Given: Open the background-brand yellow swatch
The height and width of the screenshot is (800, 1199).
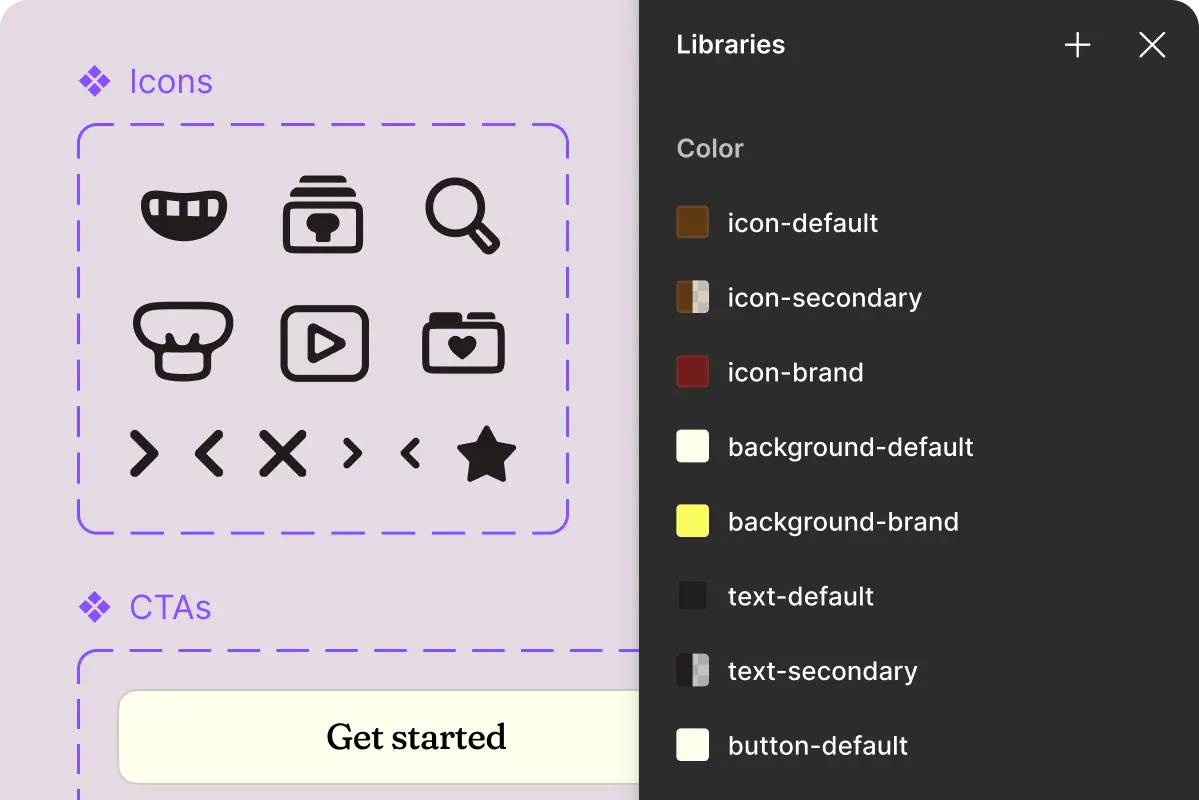Looking at the screenshot, I should tap(692, 521).
